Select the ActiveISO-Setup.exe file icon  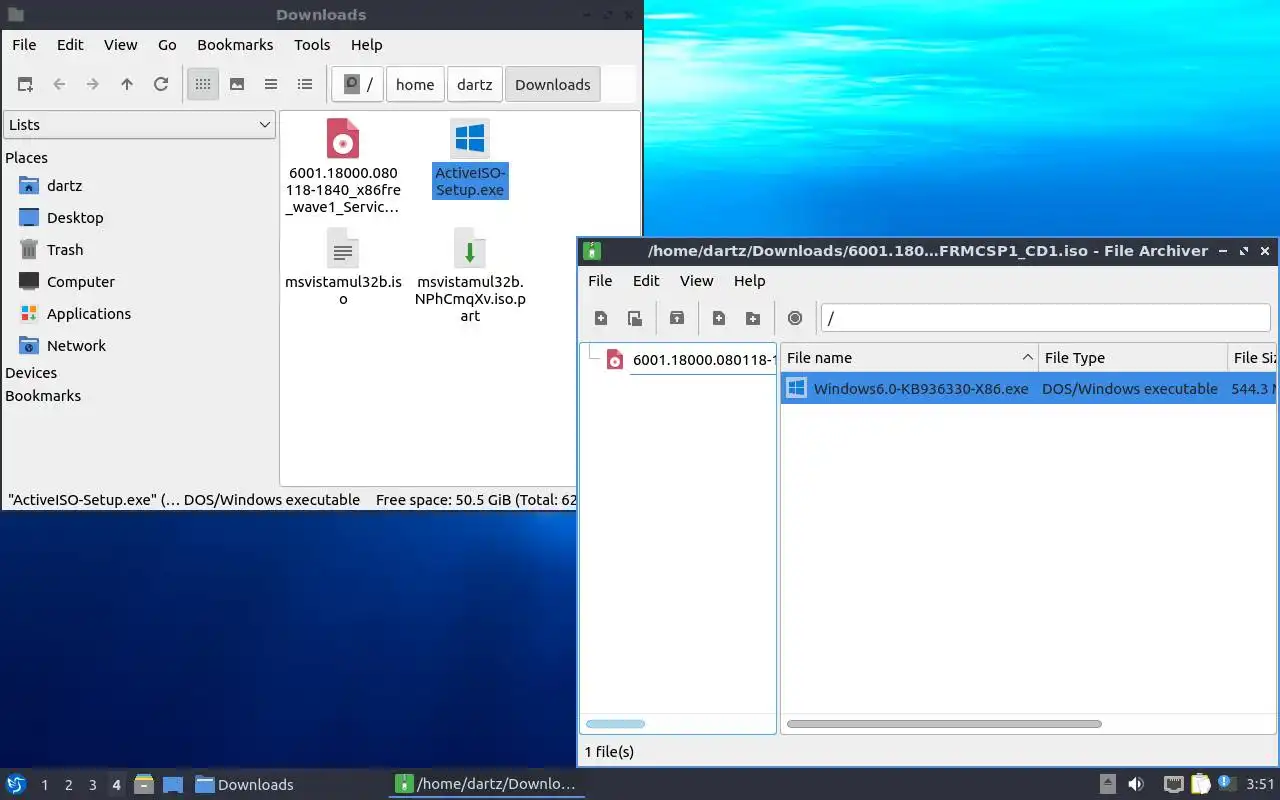point(470,159)
